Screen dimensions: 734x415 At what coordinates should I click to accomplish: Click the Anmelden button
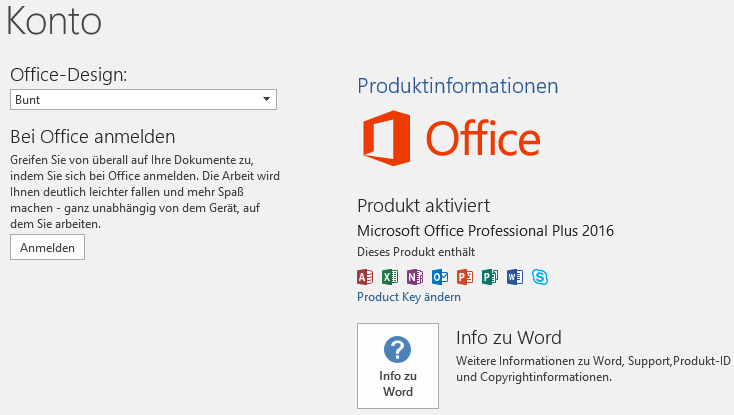[x=47, y=248]
